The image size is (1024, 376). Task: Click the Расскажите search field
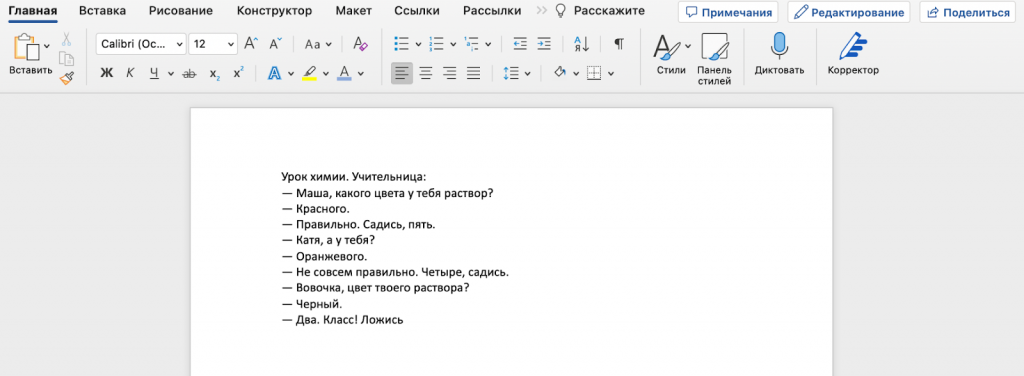pos(600,11)
